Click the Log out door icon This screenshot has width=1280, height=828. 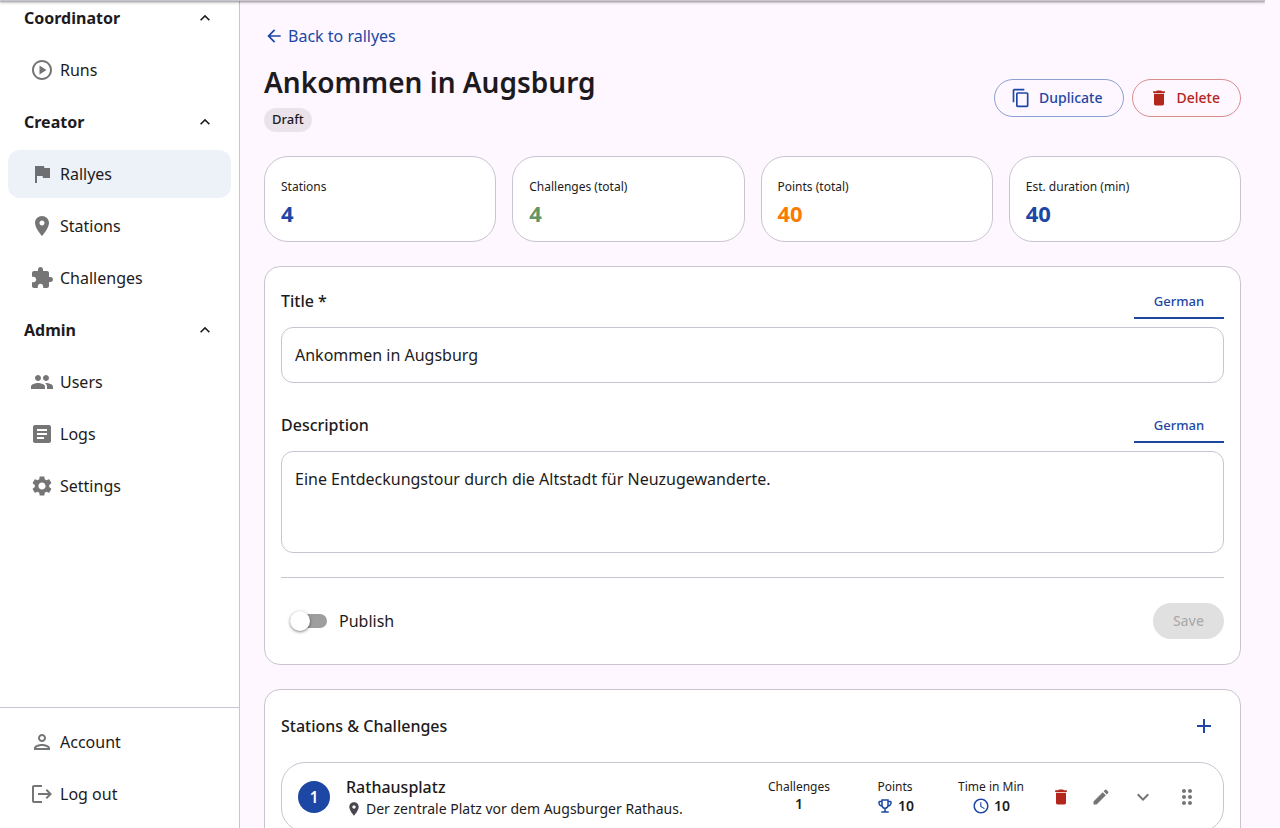42,794
